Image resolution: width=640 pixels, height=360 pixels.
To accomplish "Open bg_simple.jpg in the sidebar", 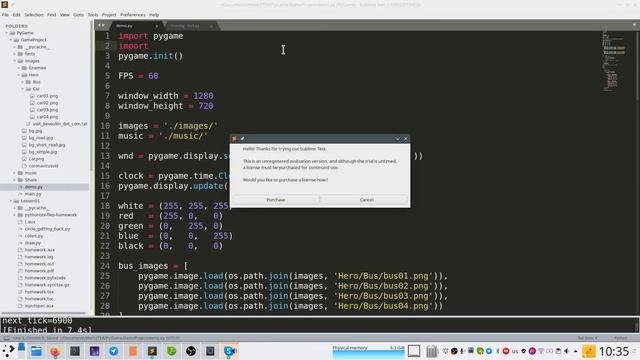I will [43, 152].
